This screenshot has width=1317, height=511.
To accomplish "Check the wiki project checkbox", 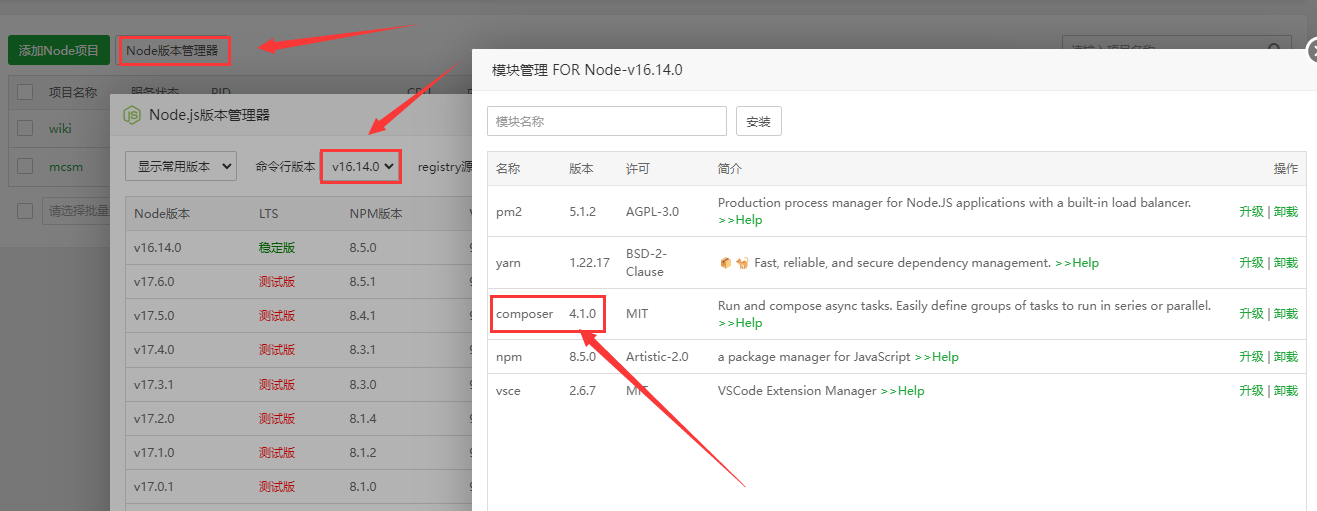I will pyautogui.click(x=25, y=129).
